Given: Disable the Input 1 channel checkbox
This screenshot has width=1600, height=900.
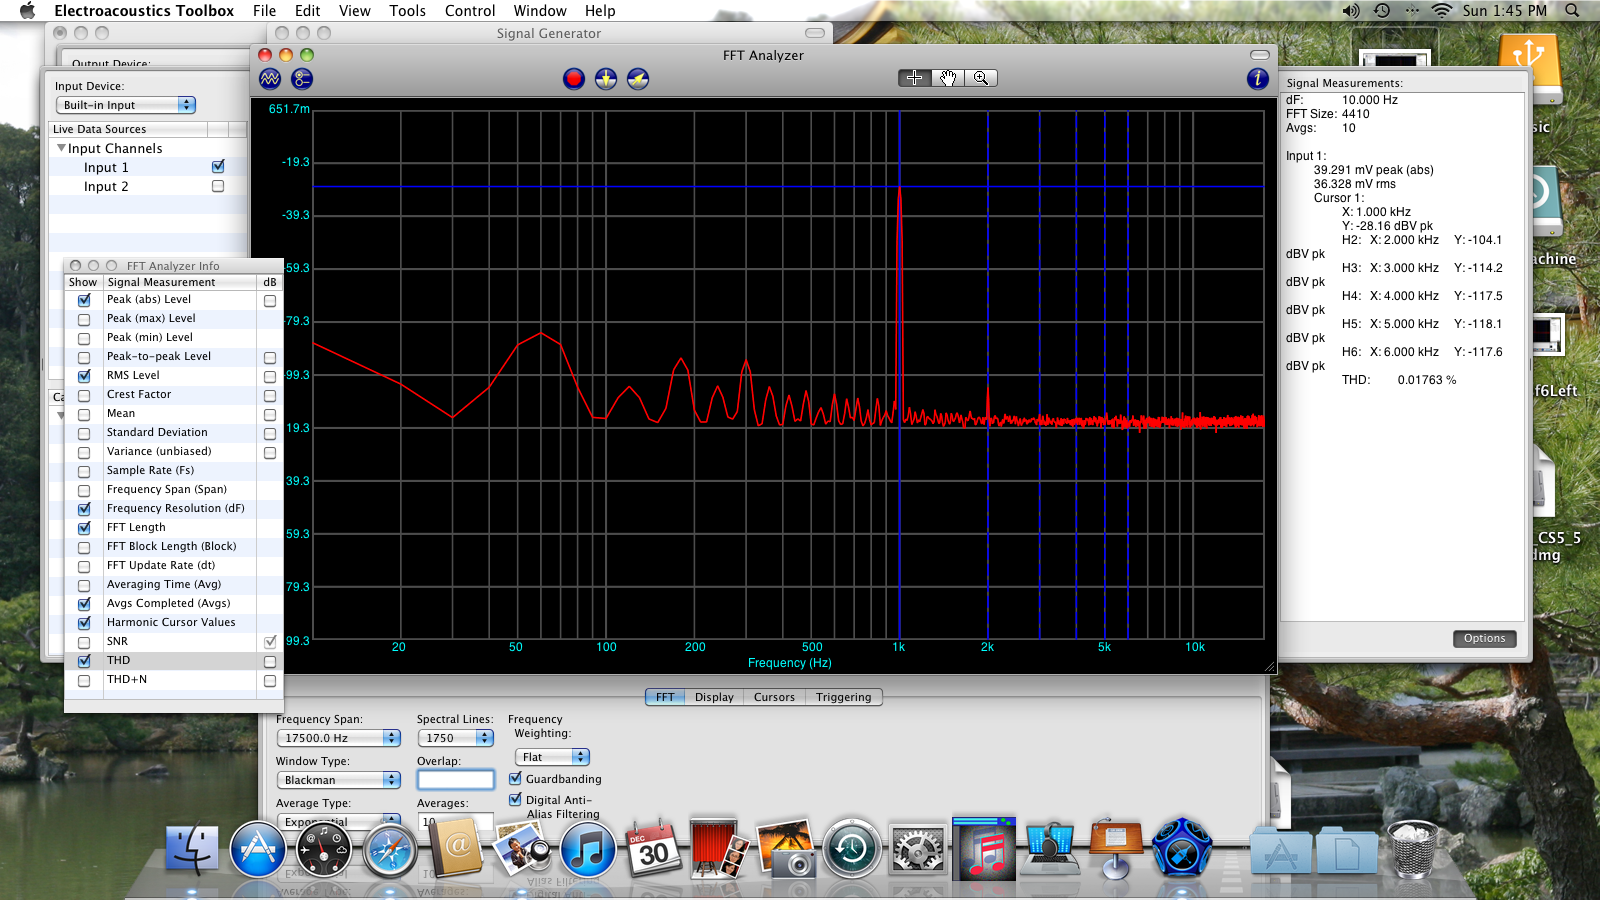Looking at the screenshot, I should pos(218,167).
